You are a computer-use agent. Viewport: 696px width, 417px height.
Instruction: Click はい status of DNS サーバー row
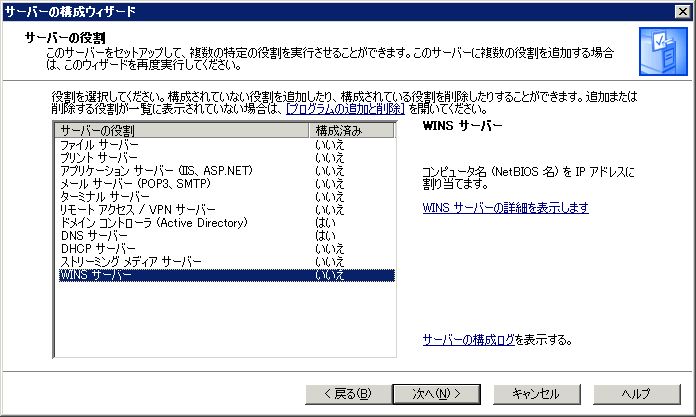click(x=325, y=235)
